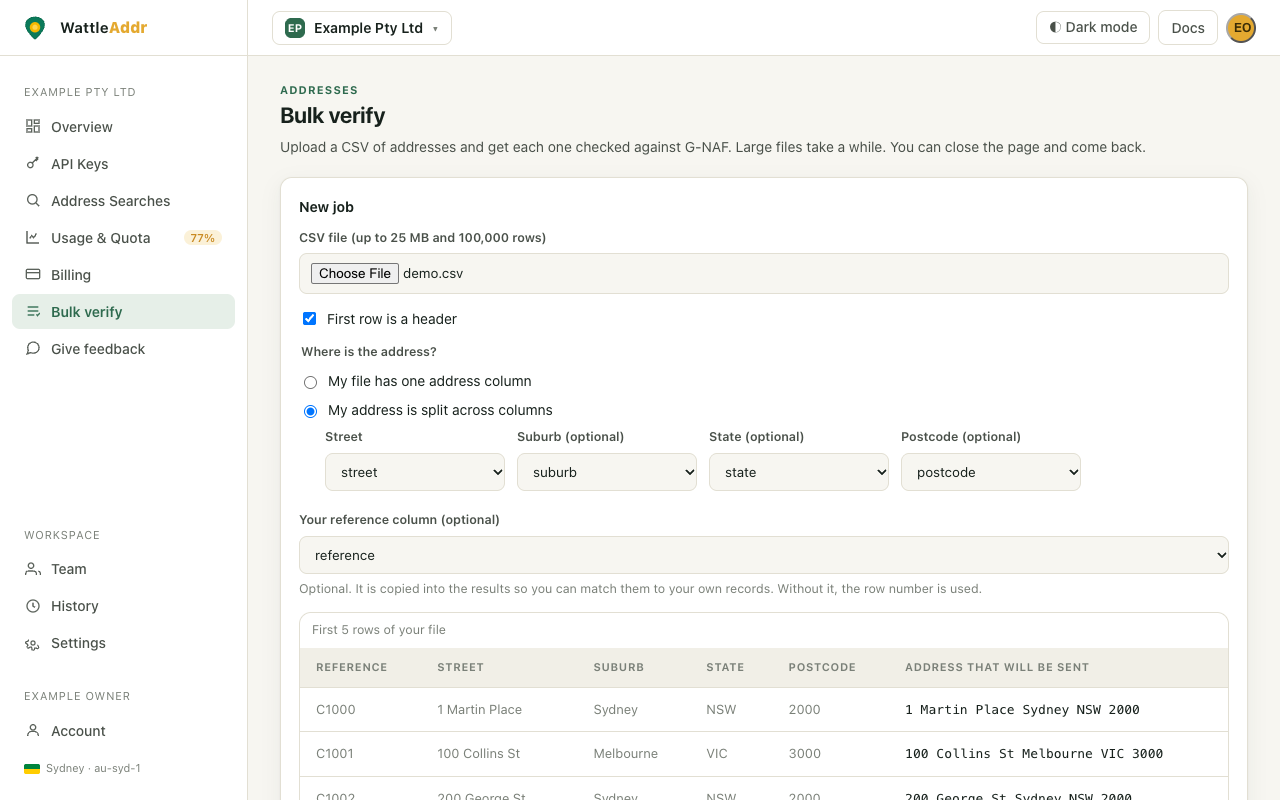This screenshot has height=800, width=1280.
Task: Click the History clock icon
Action: pyautogui.click(x=33, y=606)
